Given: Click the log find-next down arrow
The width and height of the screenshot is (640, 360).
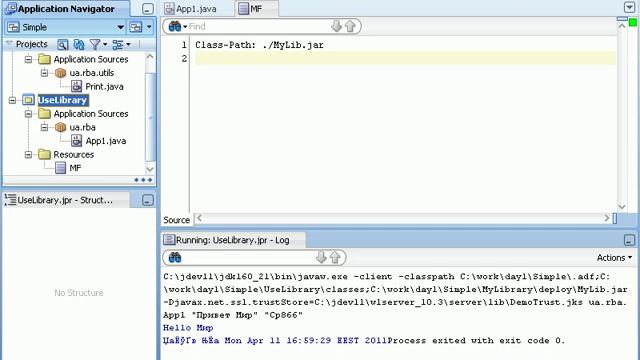Looking at the screenshot, I should pyautogui.click(x=321, y=258).
